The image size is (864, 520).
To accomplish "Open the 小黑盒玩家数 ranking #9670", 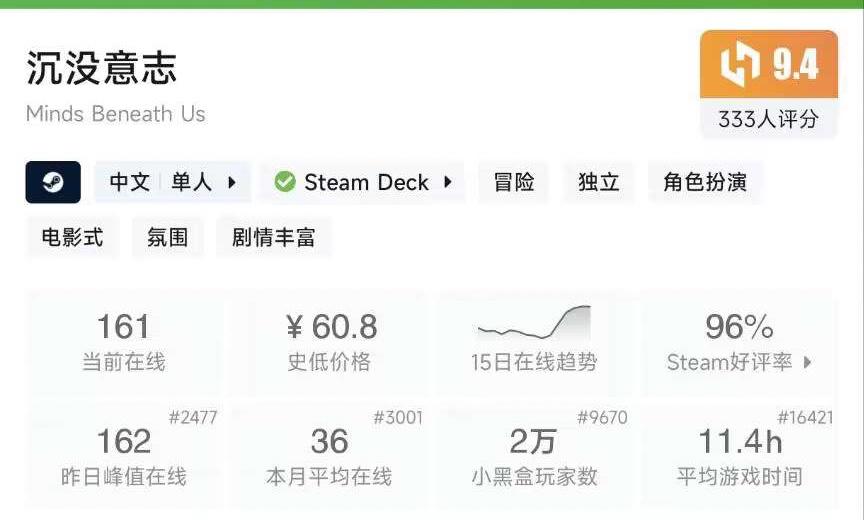I will (x=602, y=418).
